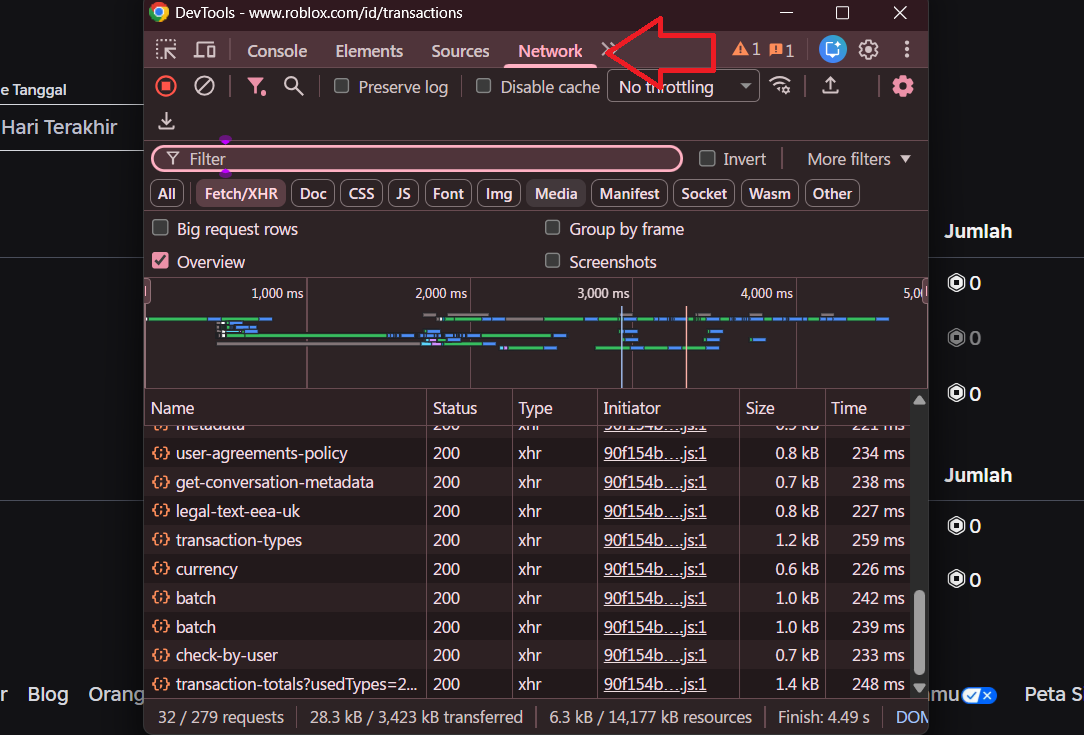Expand the More filters menu
The image size is (1084, 735).
pos(857,158)
